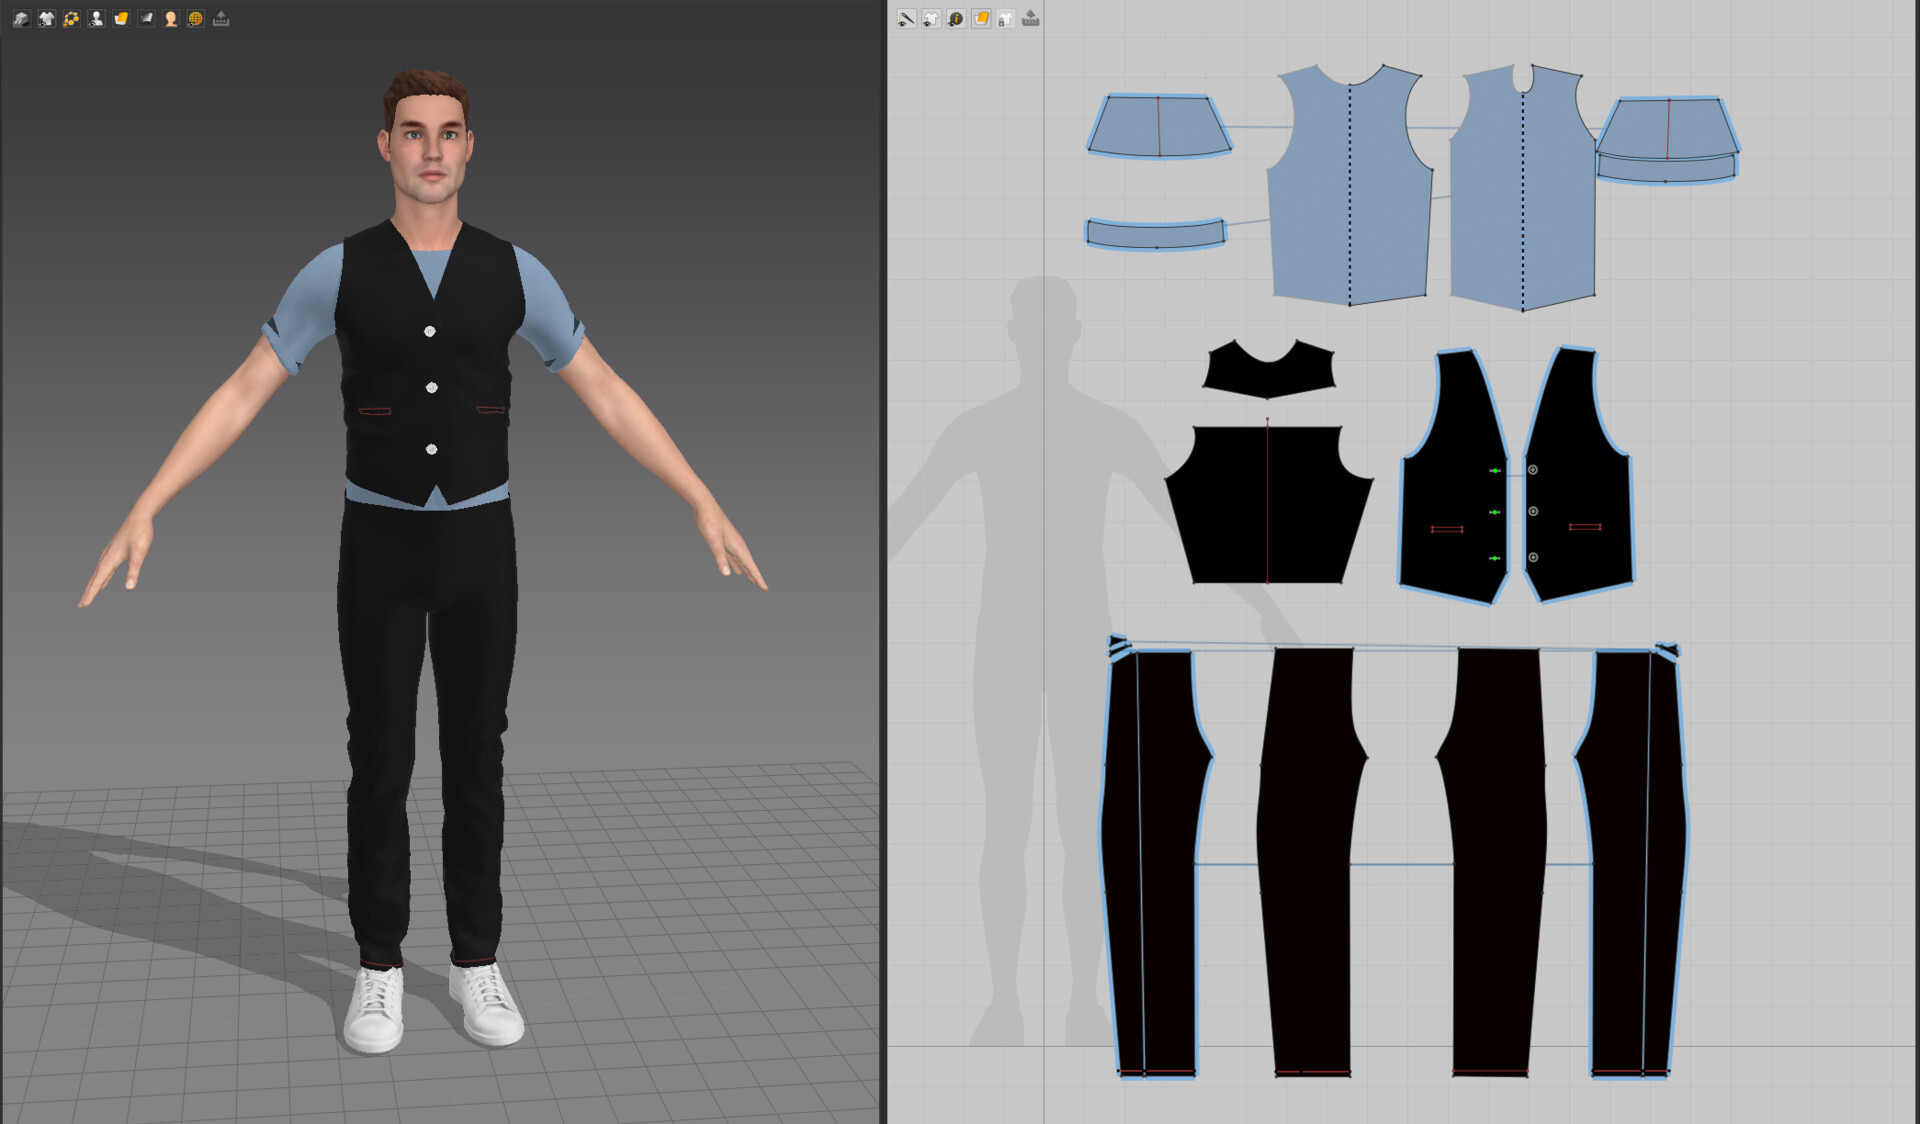
Task: Click the Lock Pattern shirt icon
Action: point(1005,18)
